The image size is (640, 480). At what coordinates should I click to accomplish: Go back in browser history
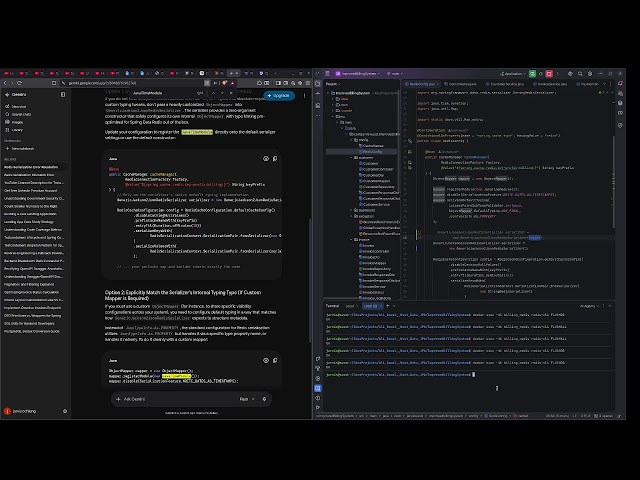5,83
